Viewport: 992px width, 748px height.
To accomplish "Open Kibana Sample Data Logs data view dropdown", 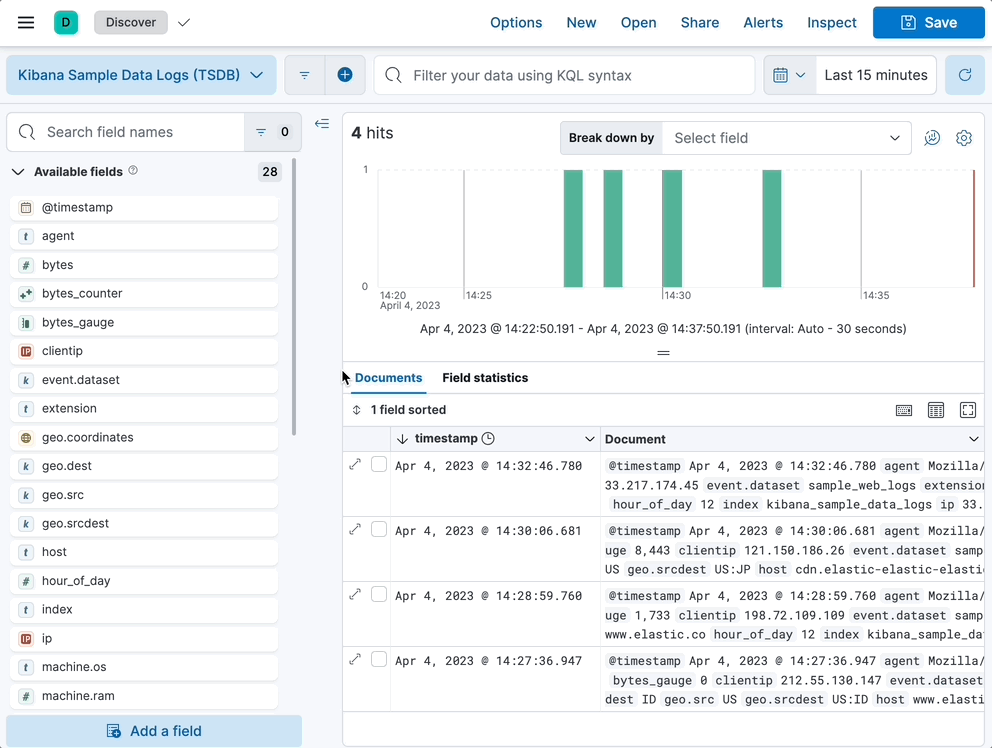I will tap(141, 75).
